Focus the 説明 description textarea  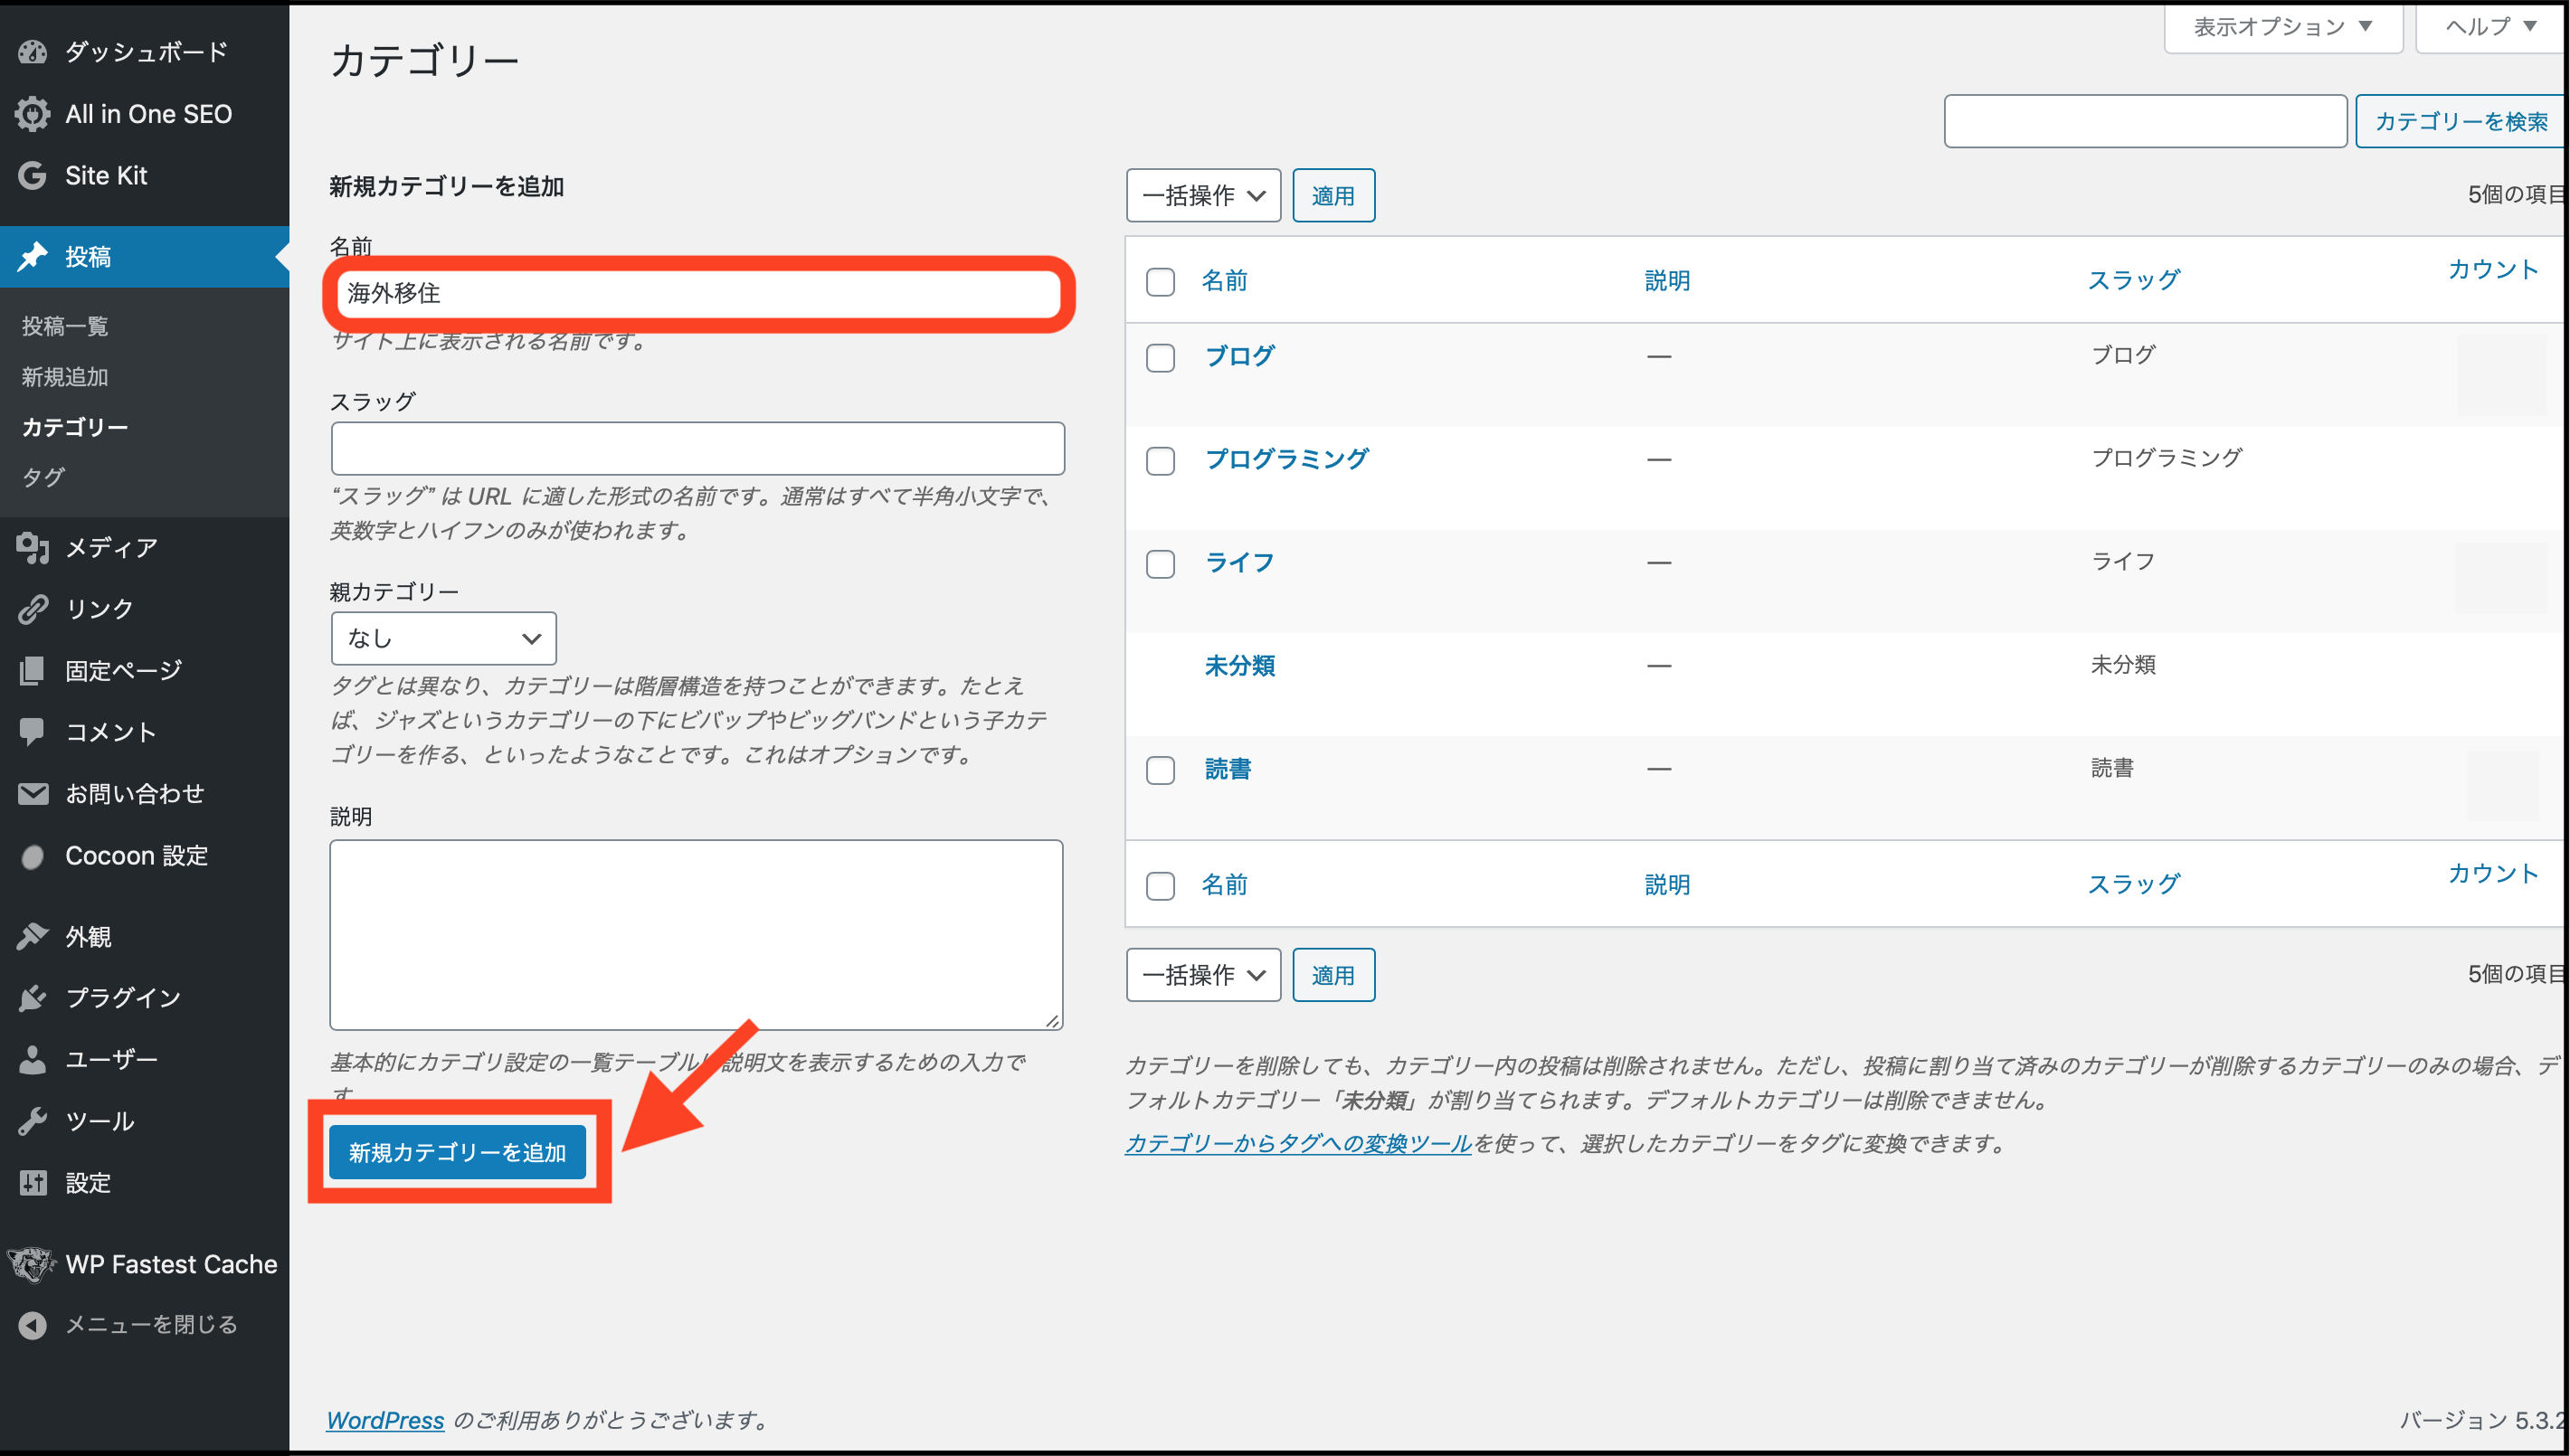coord(697,935)
